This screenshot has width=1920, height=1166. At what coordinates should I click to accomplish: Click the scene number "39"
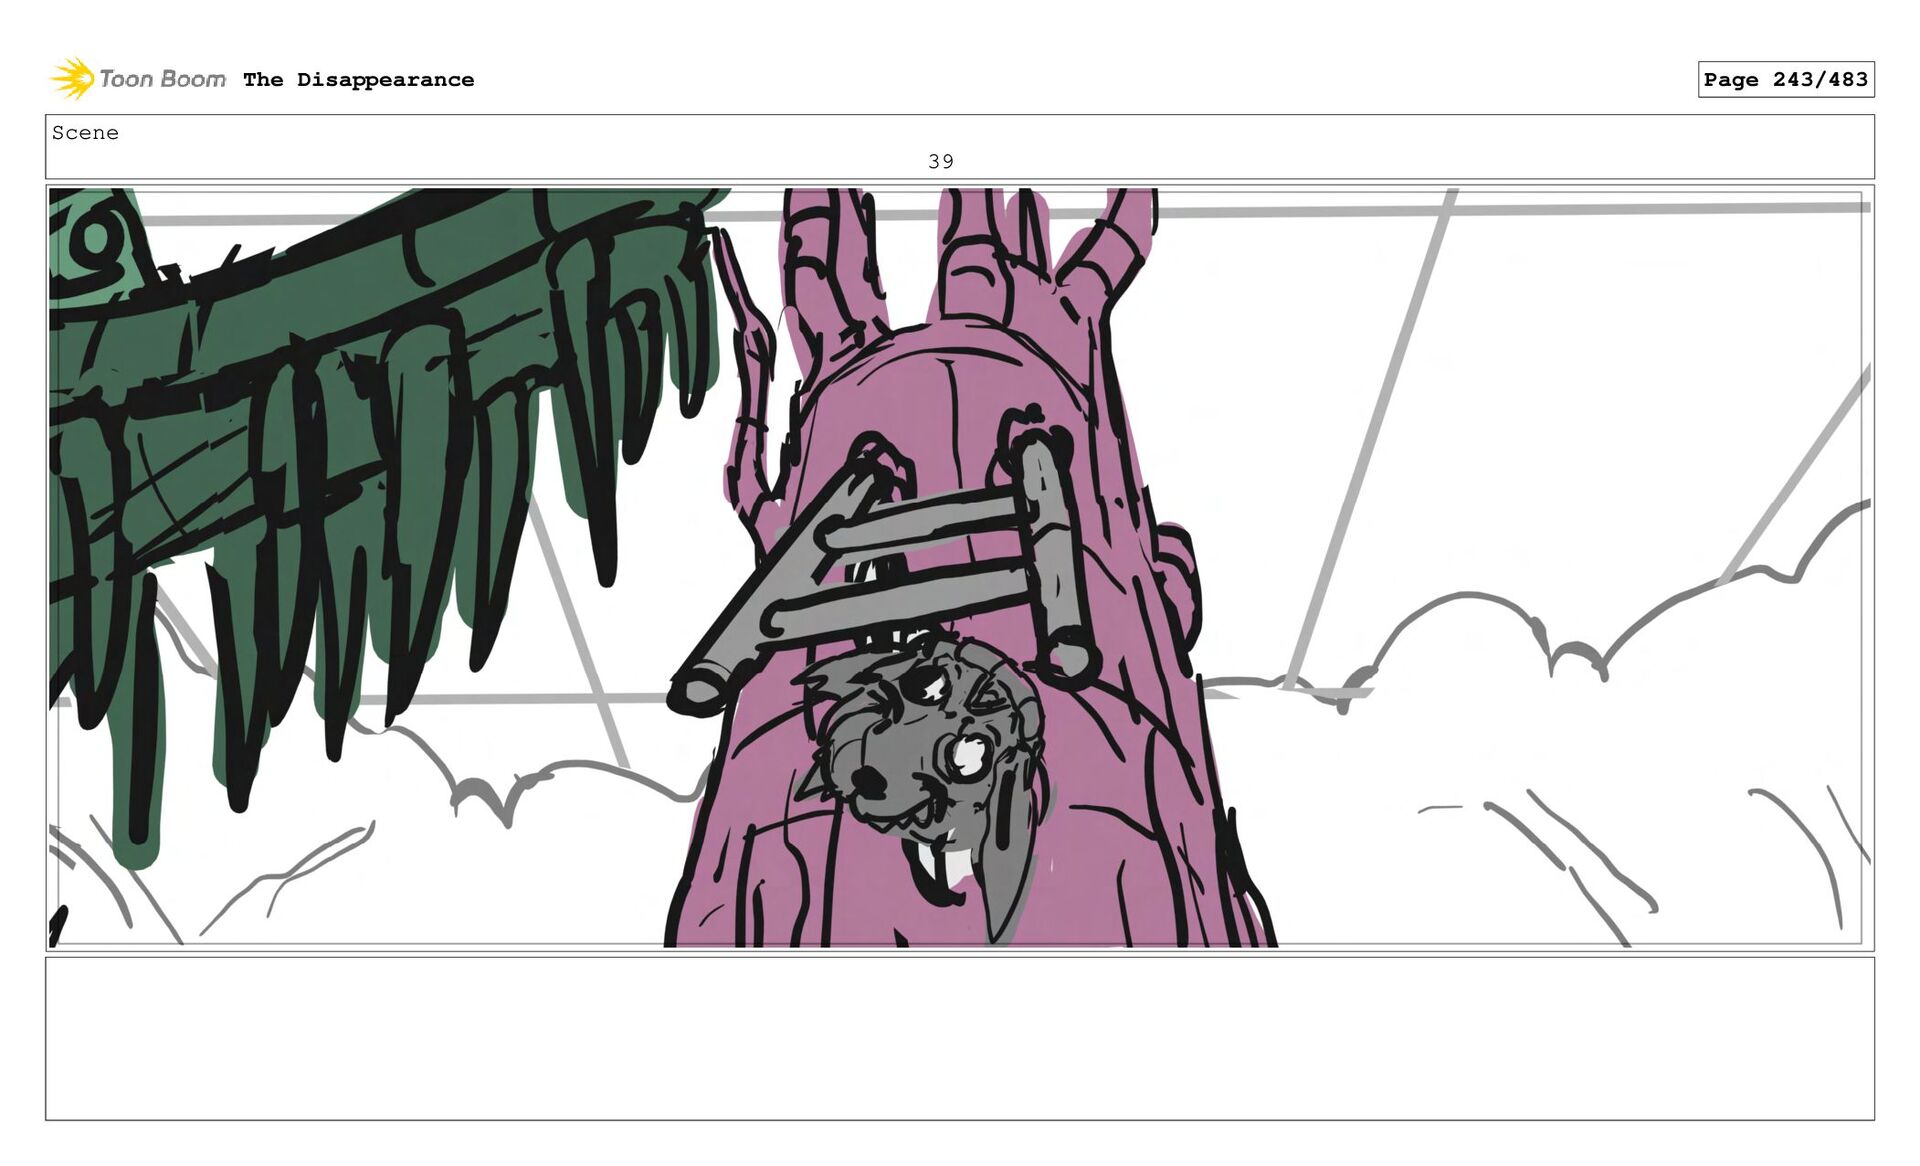(940, 161)
